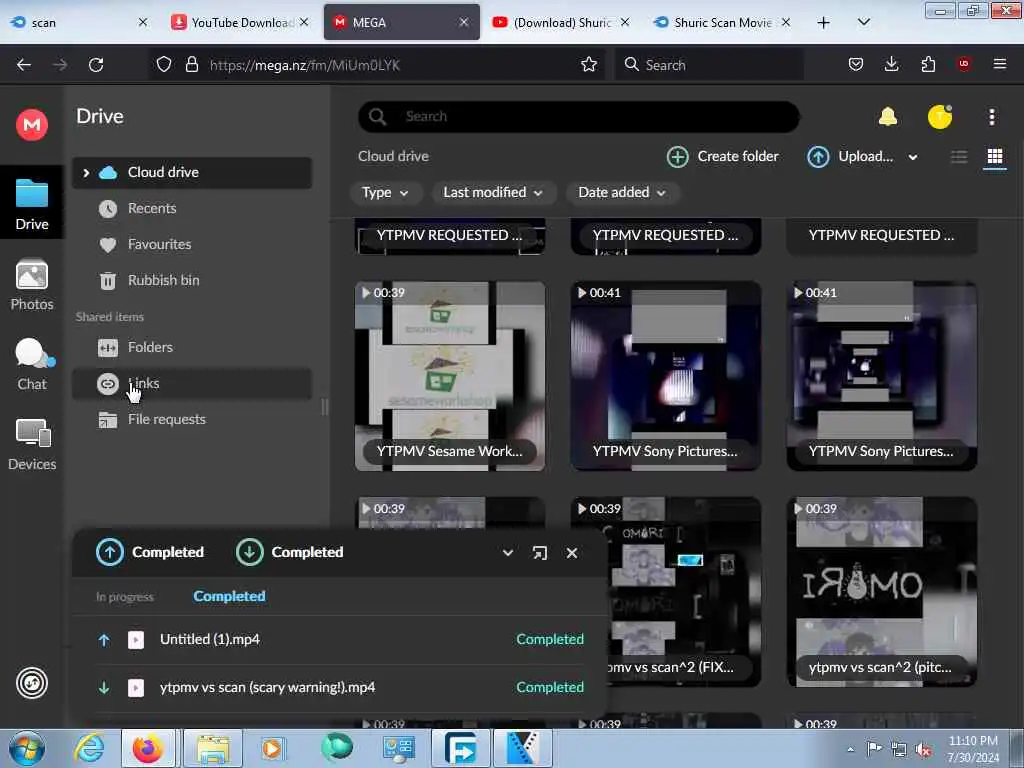1024x768 pixels.
Task: Collapse the transfers panel with chevron
Action: pos(507,553)
